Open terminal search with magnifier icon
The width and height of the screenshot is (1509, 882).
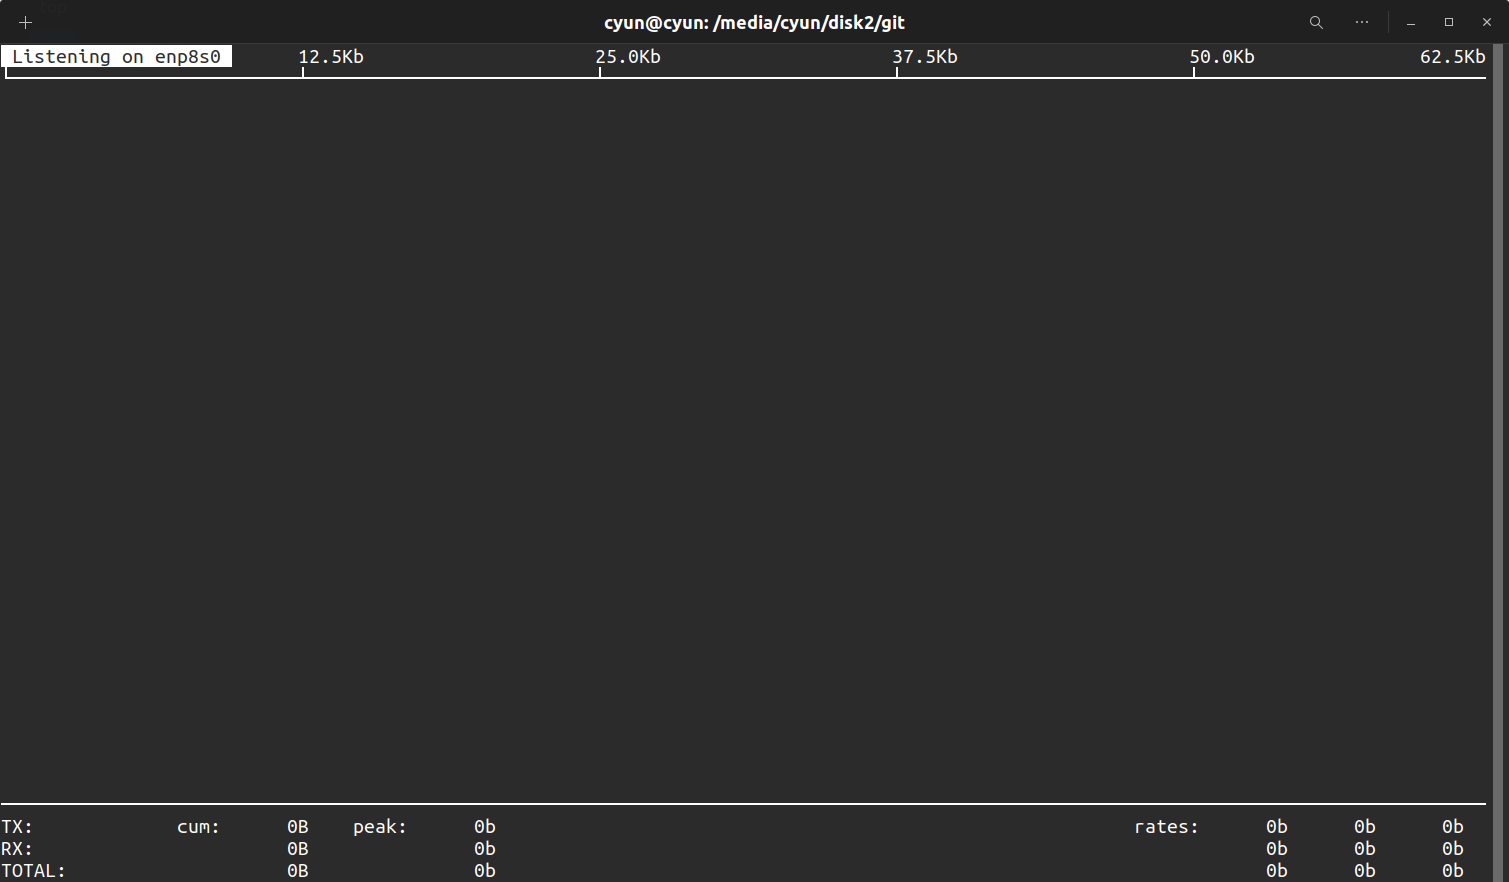coord(1316,22)
